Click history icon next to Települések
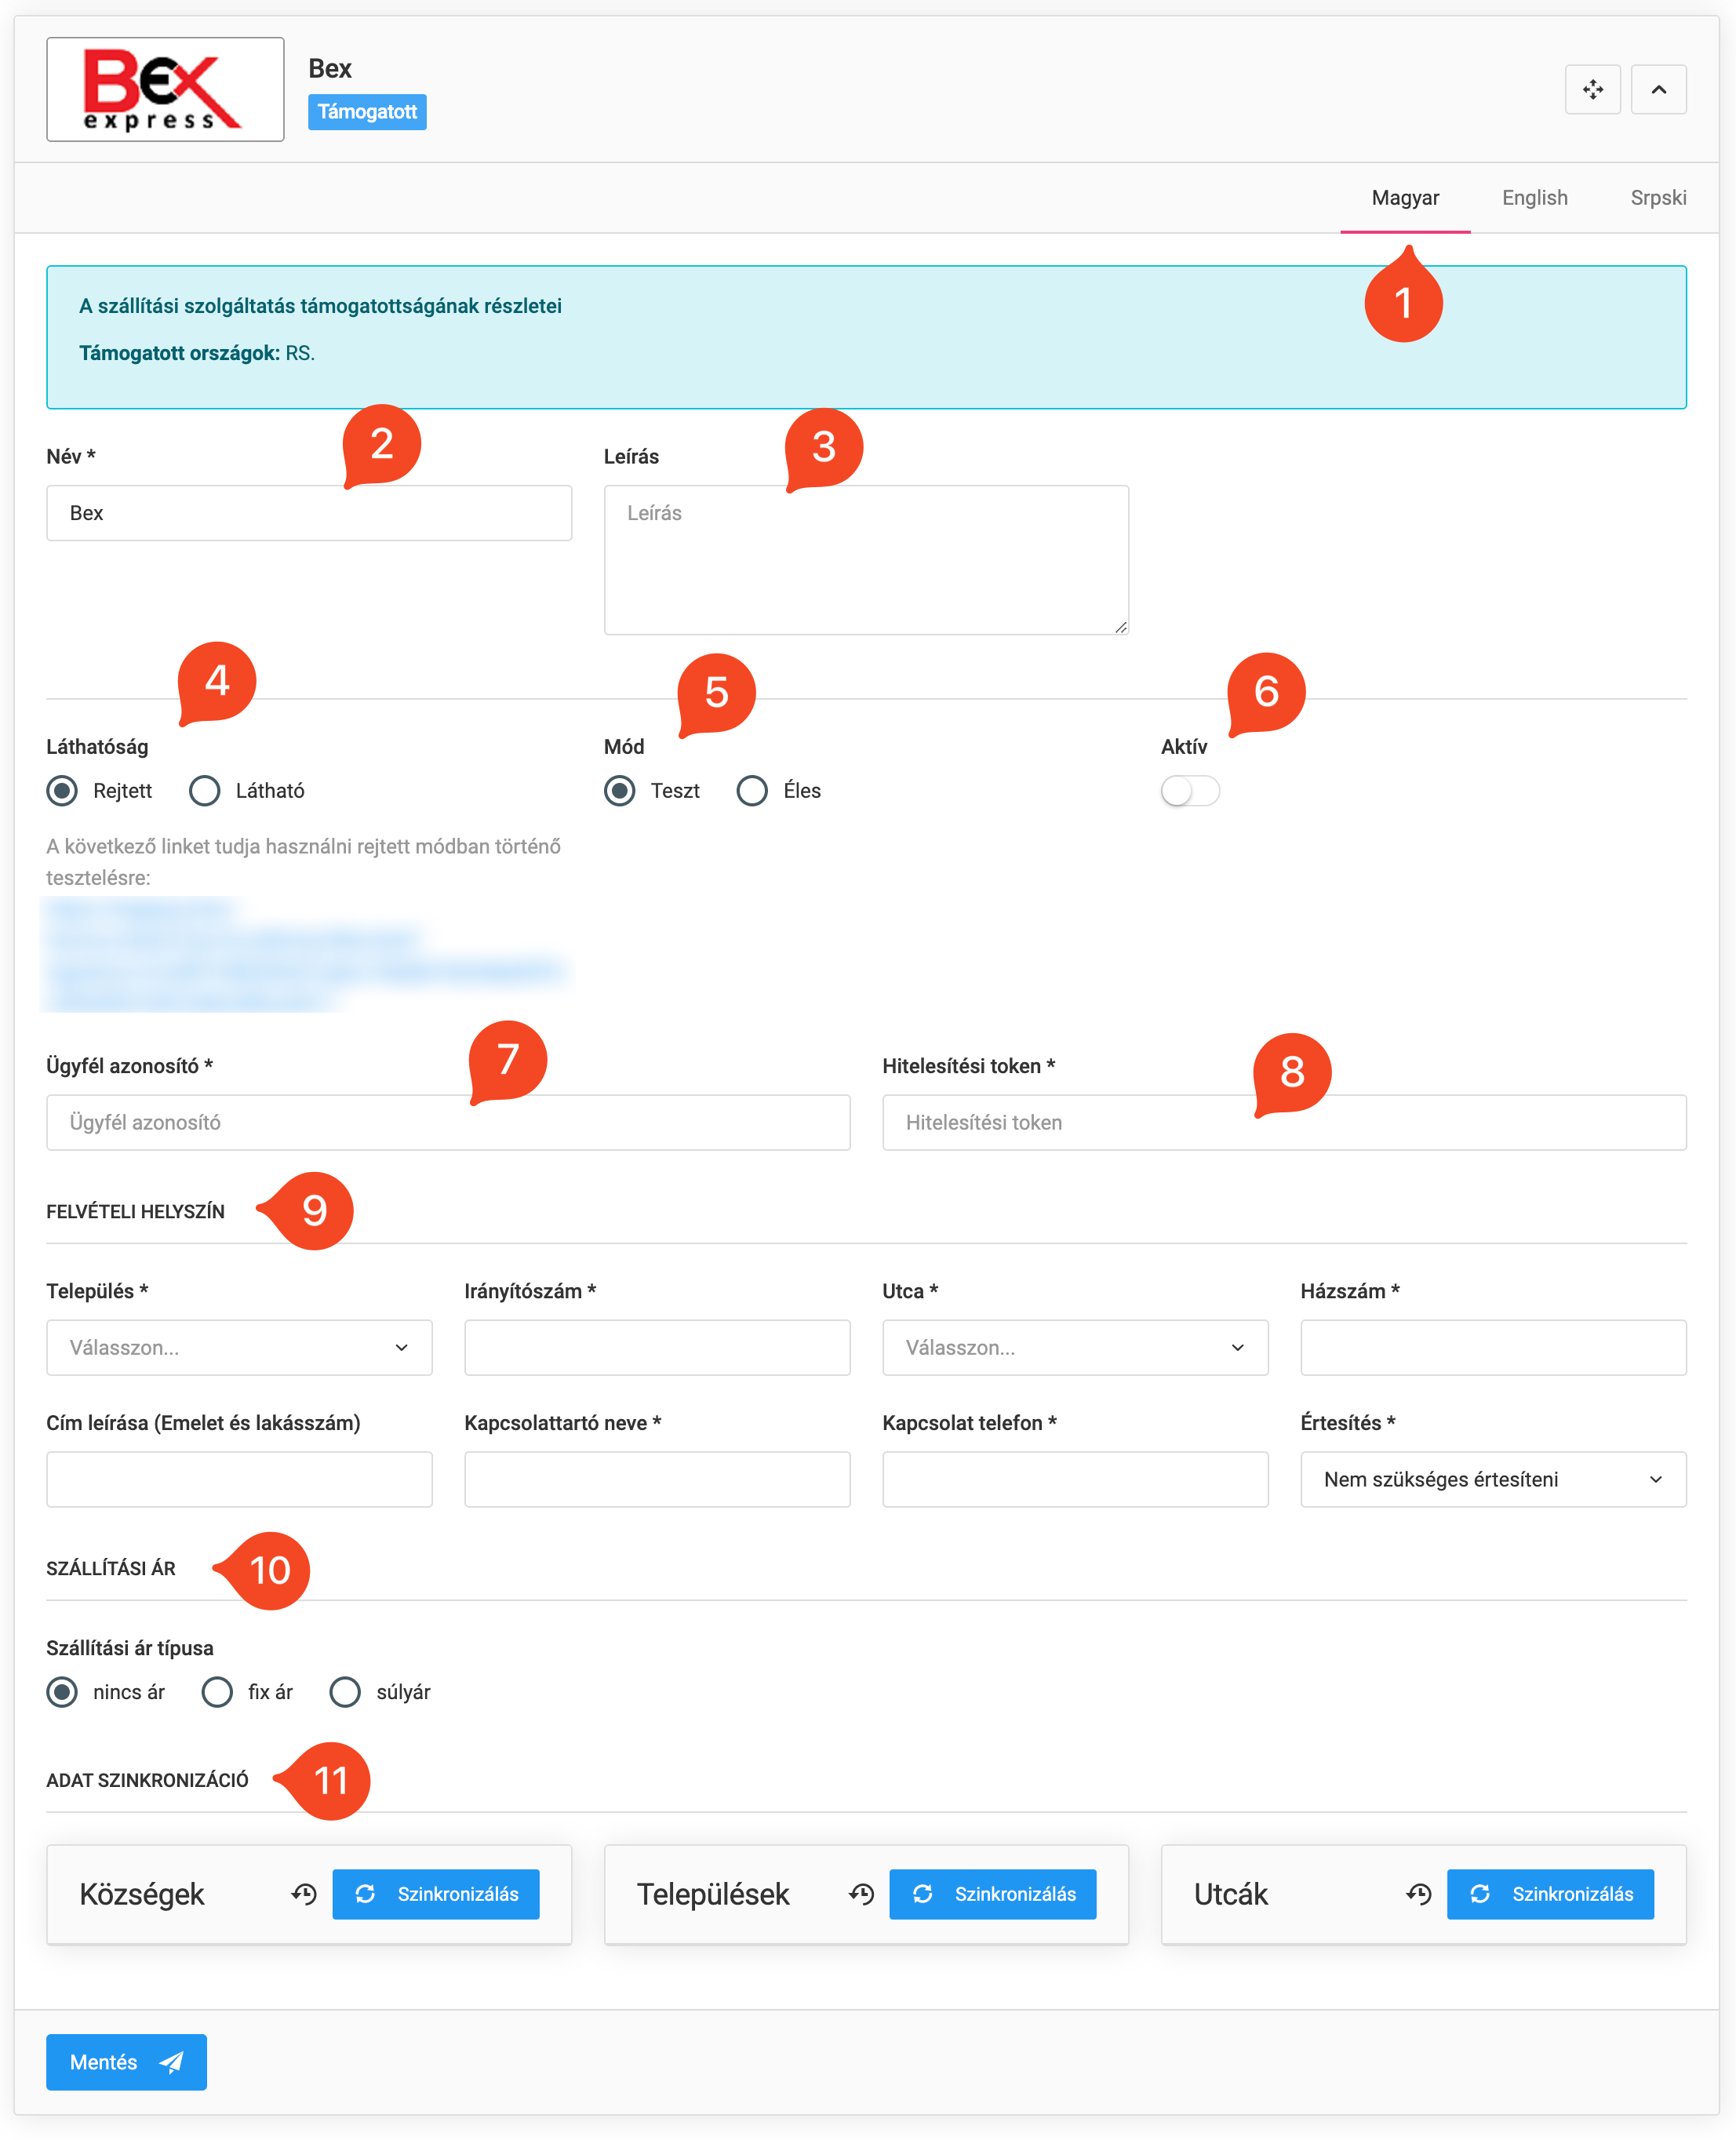1736x2140 pixels. click(861, 1894)
